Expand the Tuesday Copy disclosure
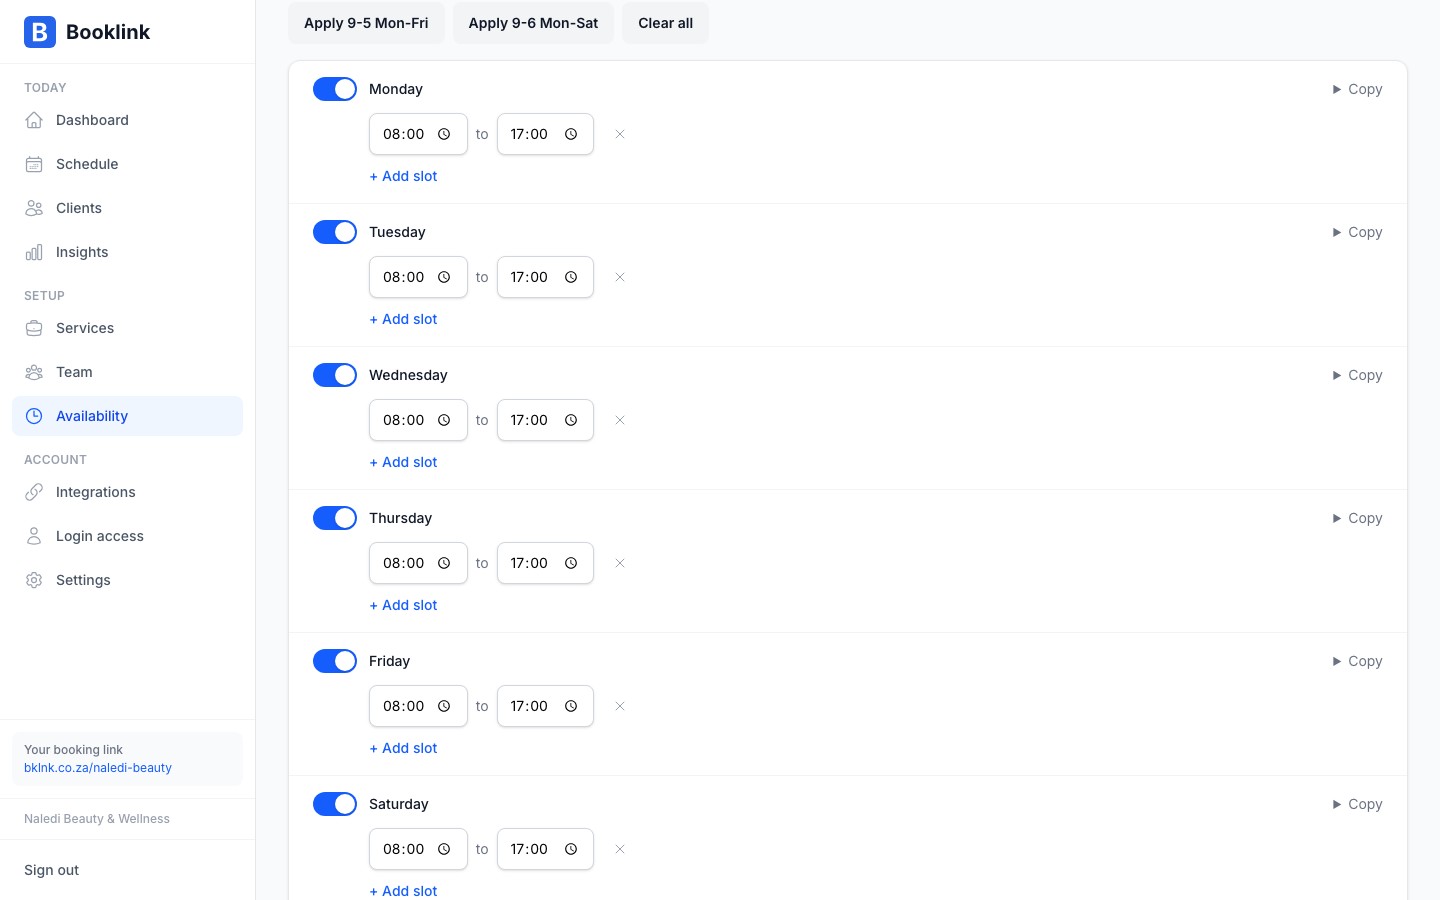 1357,232
